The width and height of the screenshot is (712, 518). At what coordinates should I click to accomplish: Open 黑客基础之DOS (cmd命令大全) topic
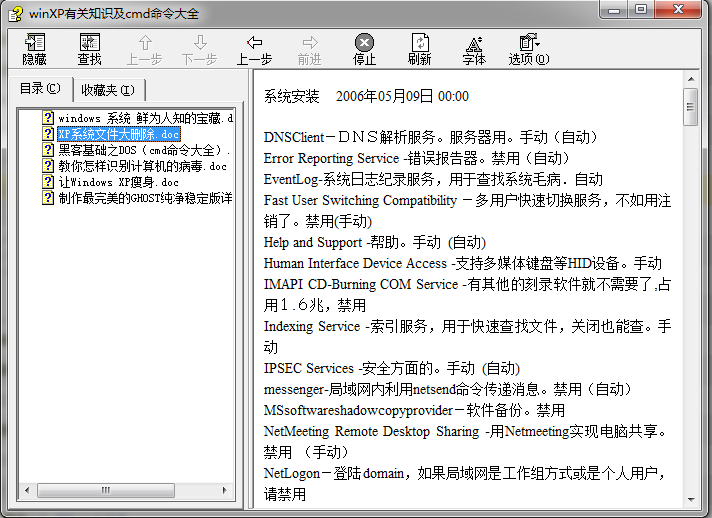(136, 150)
